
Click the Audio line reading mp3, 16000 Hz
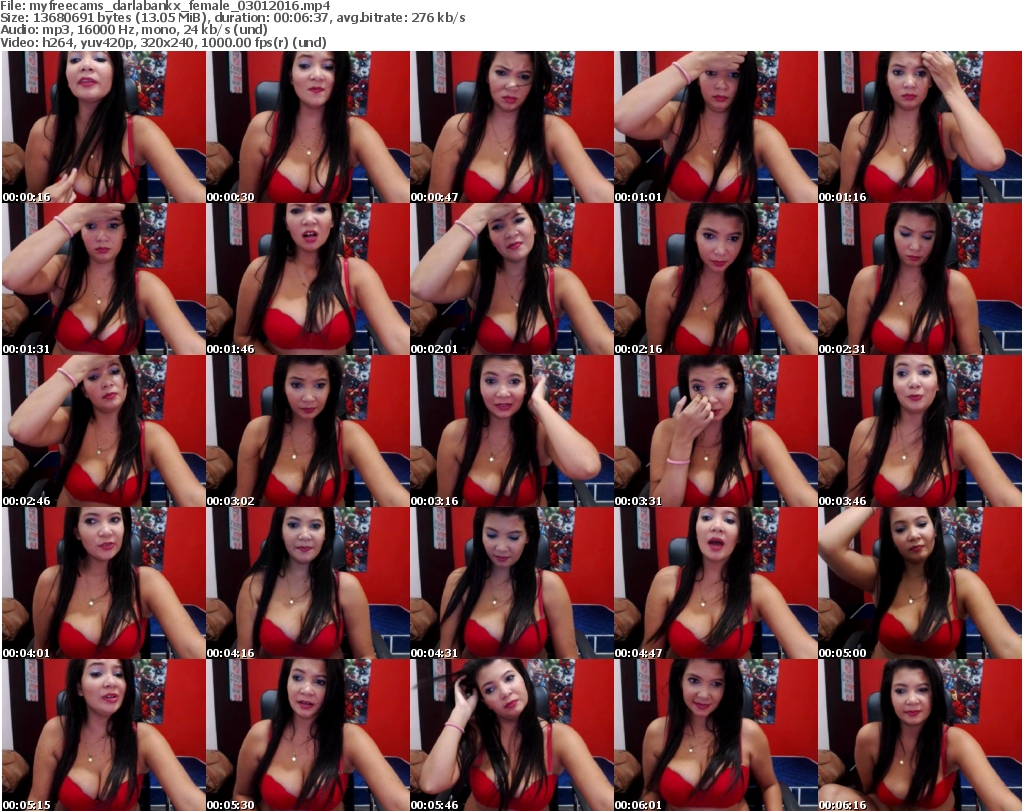[x=134, y=30]
